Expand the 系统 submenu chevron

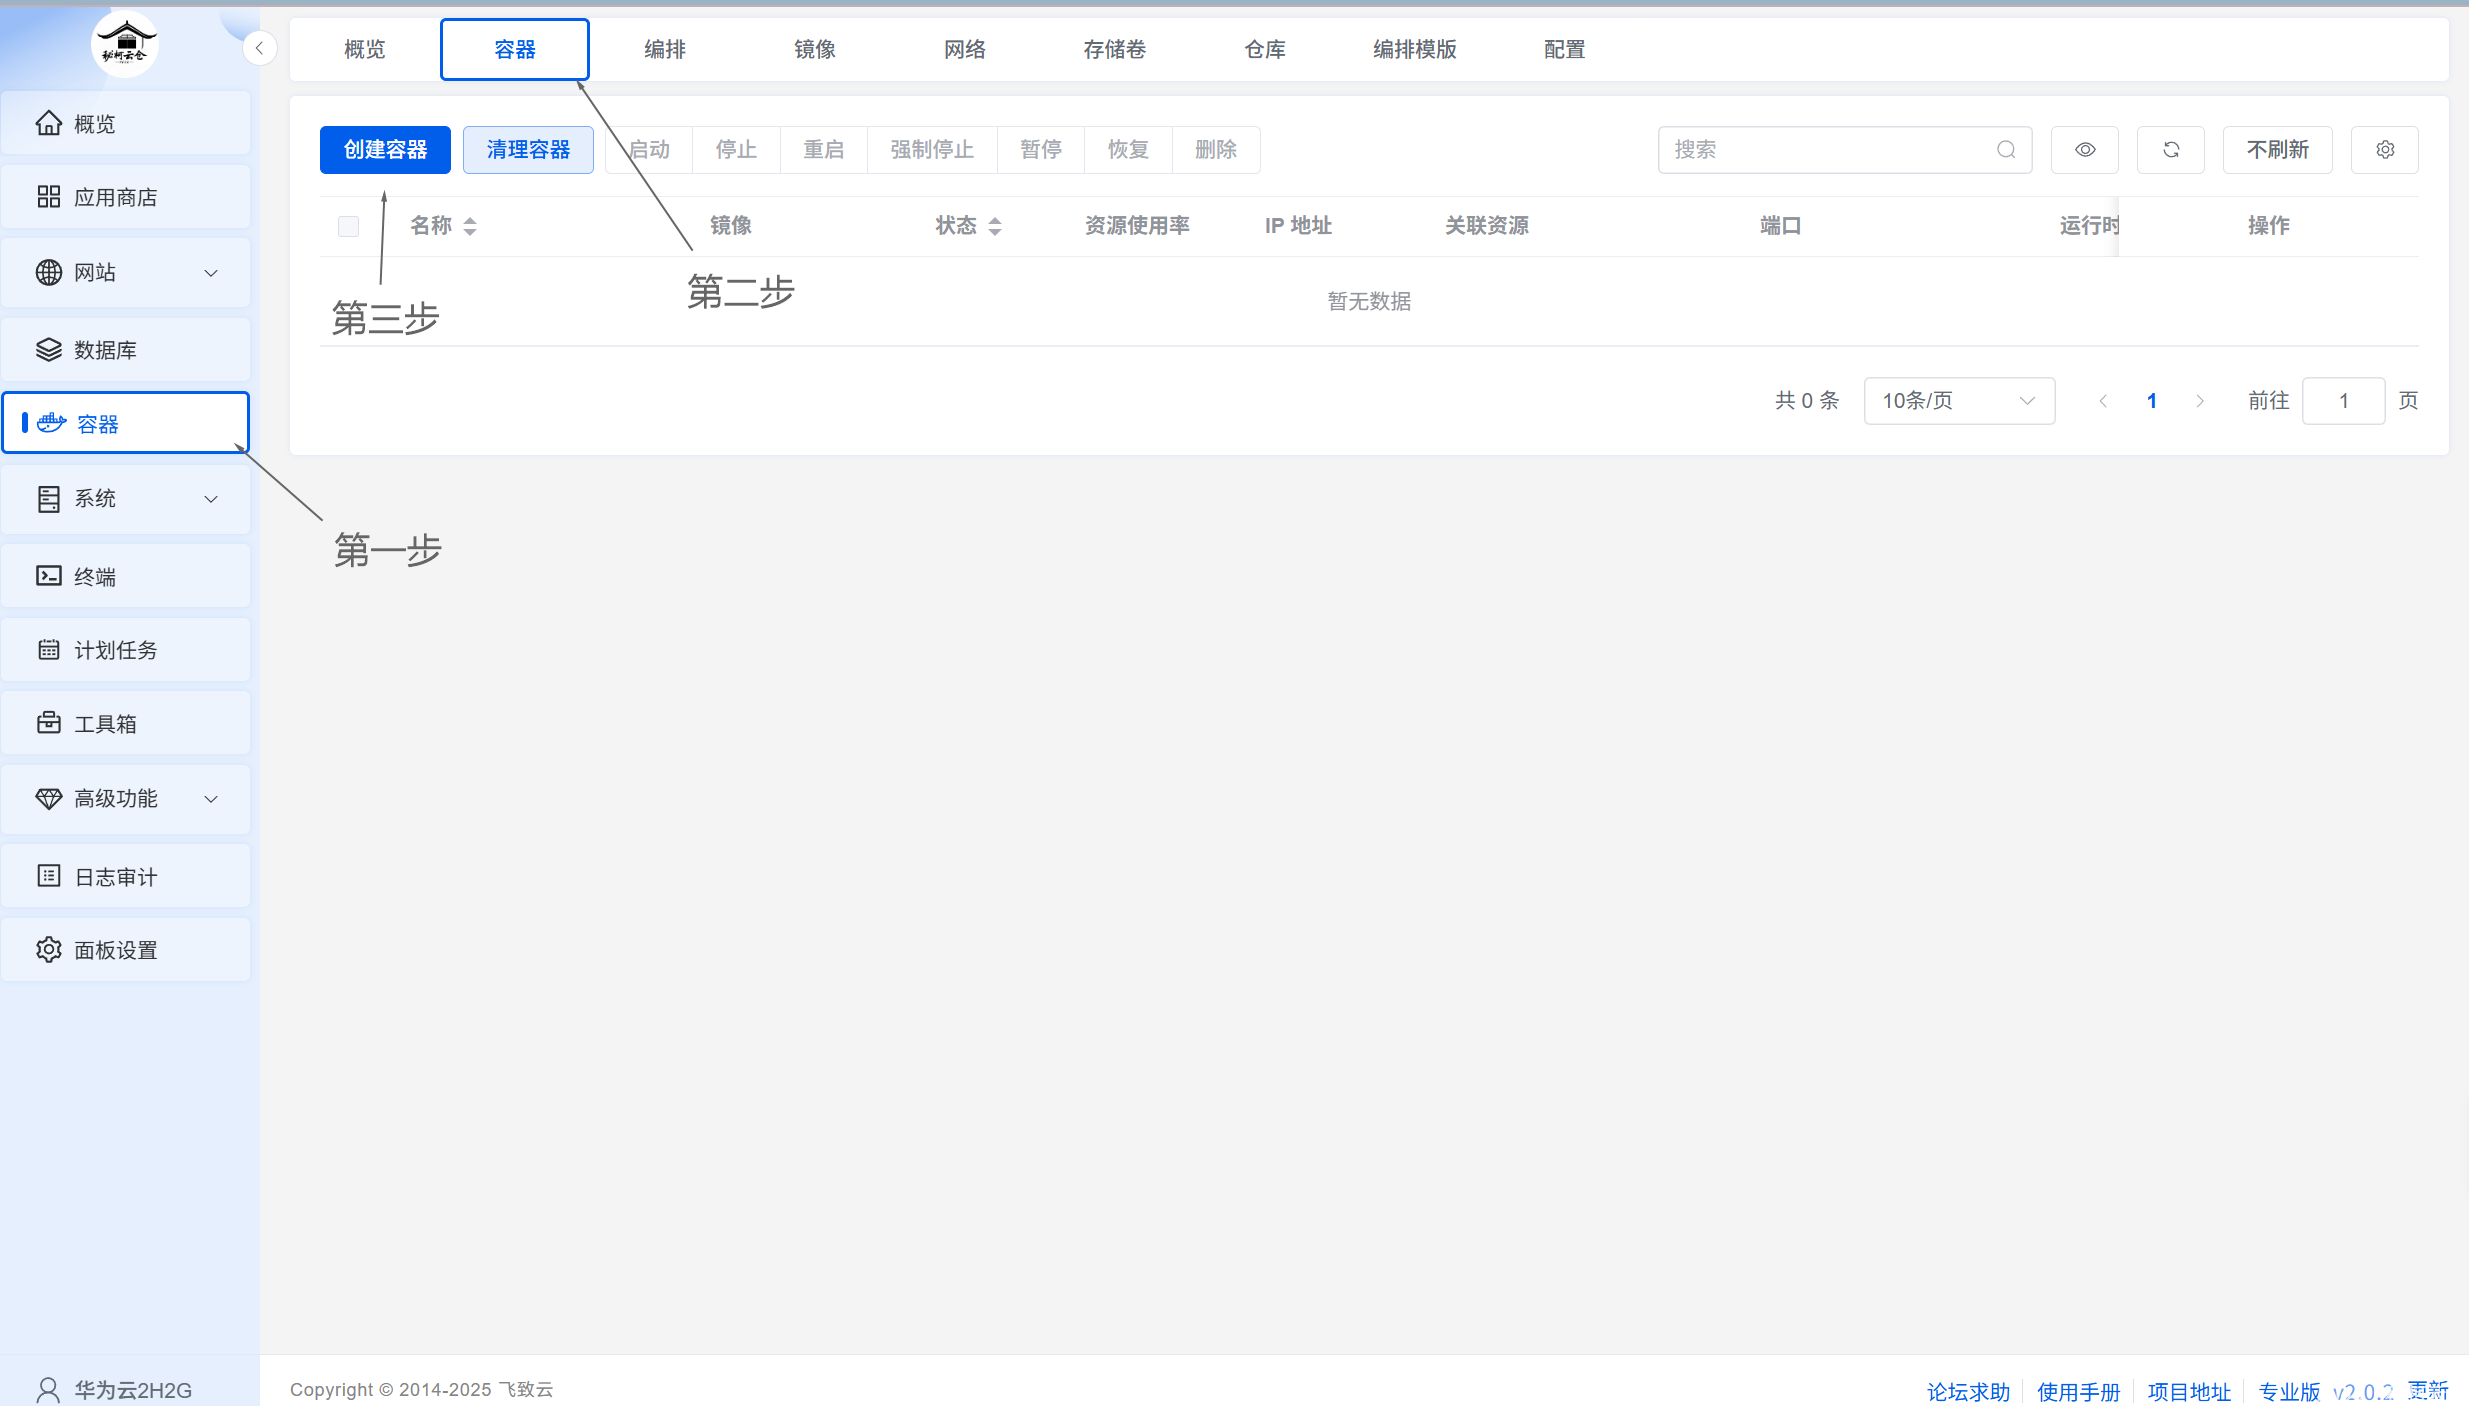click(x=211, y=499)
